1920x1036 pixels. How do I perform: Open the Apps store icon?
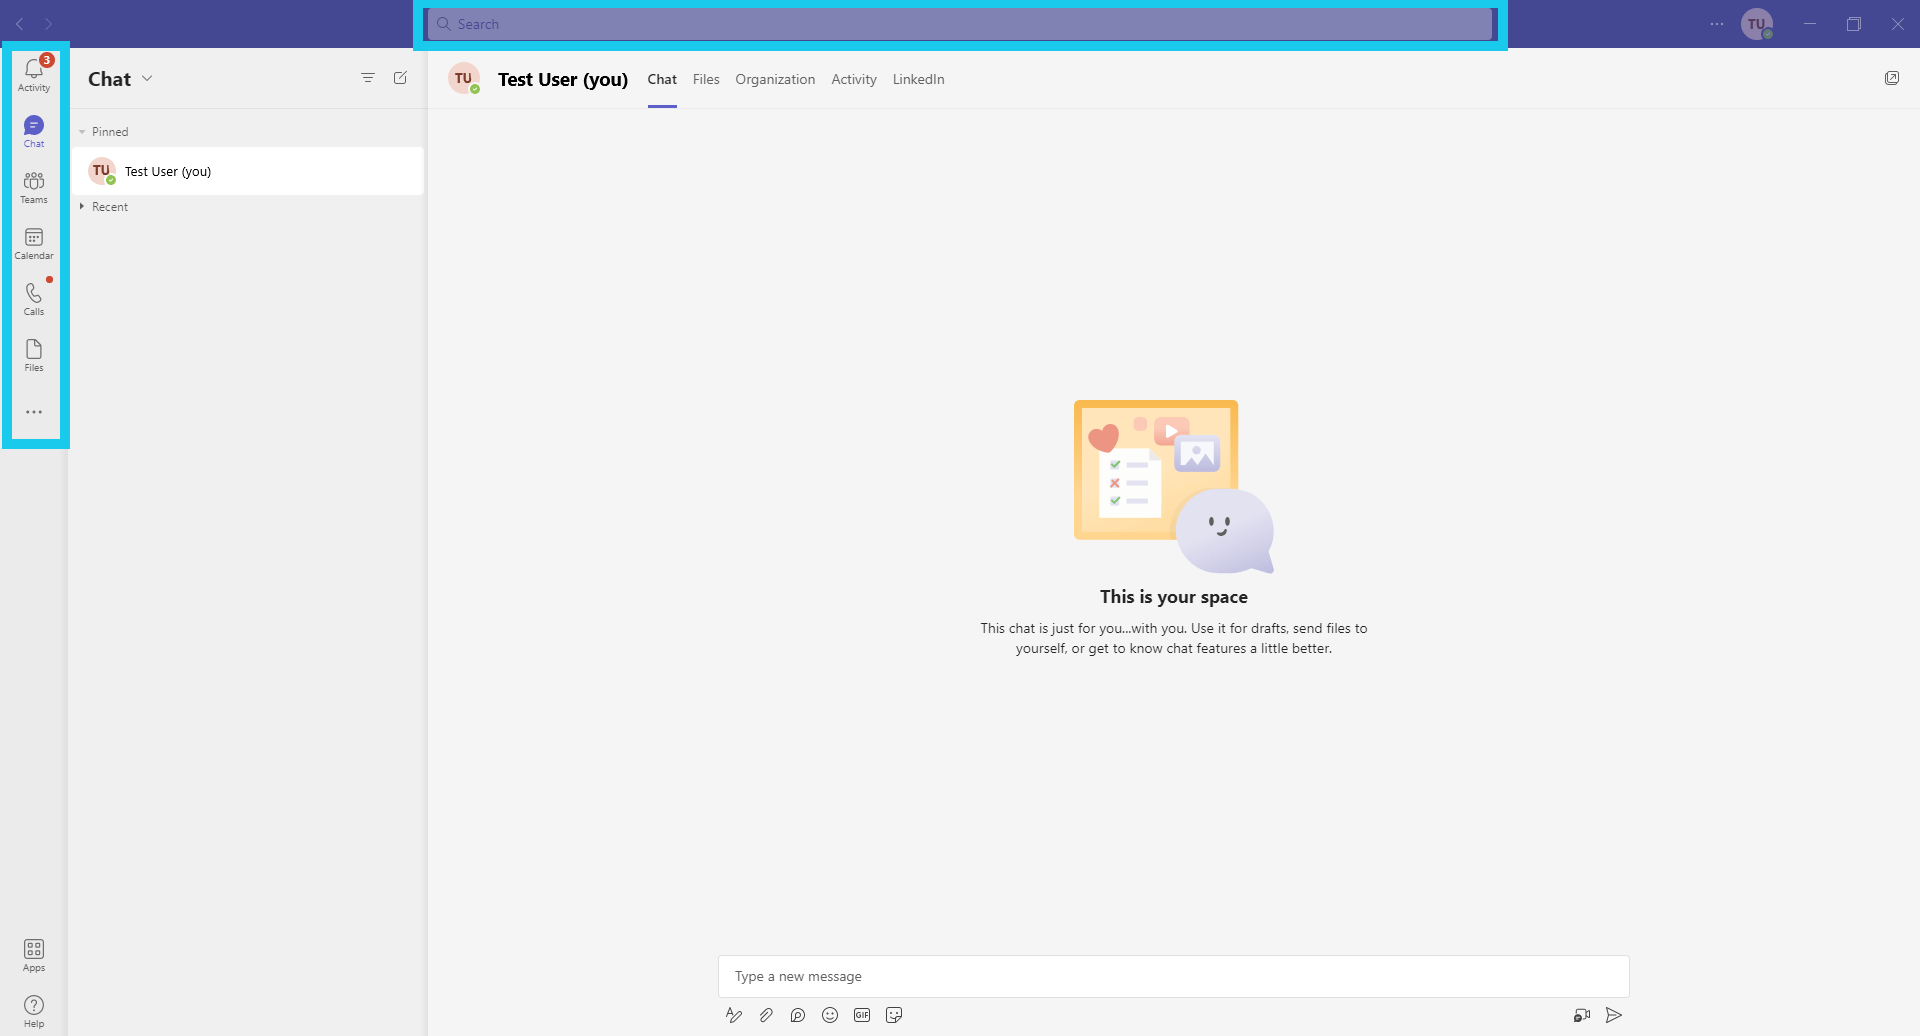click(x=34, y=954)
